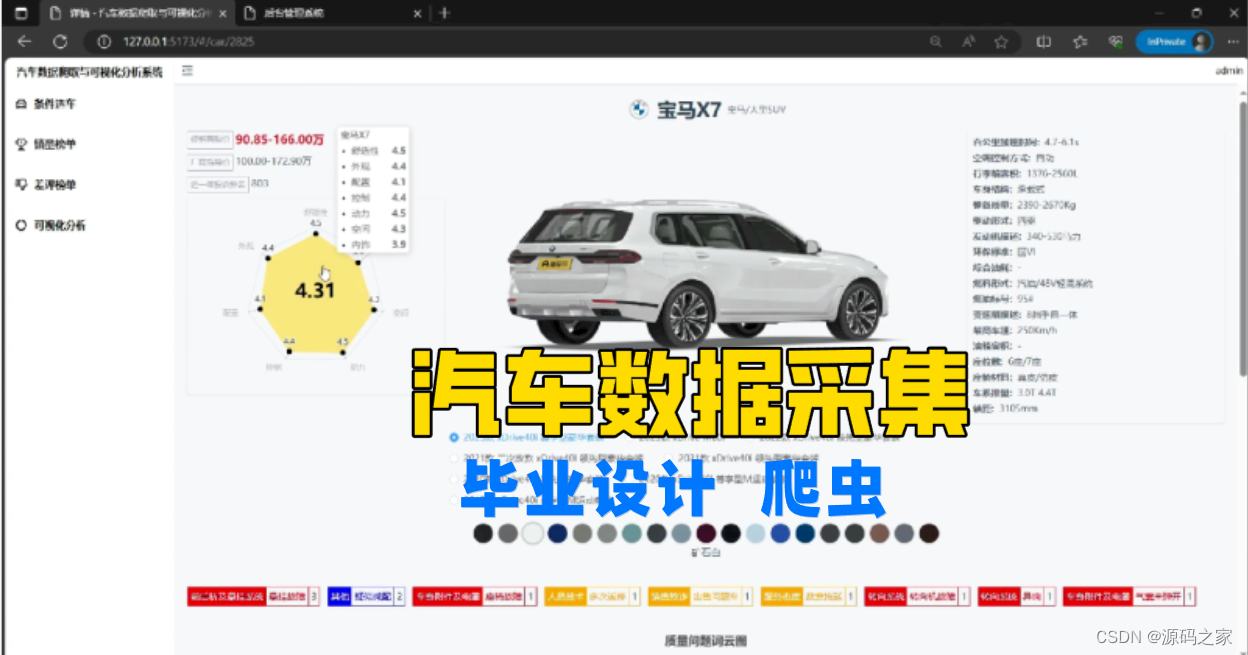
Task: Click the 质量问题词云图 heading
Action: point(706,640)
